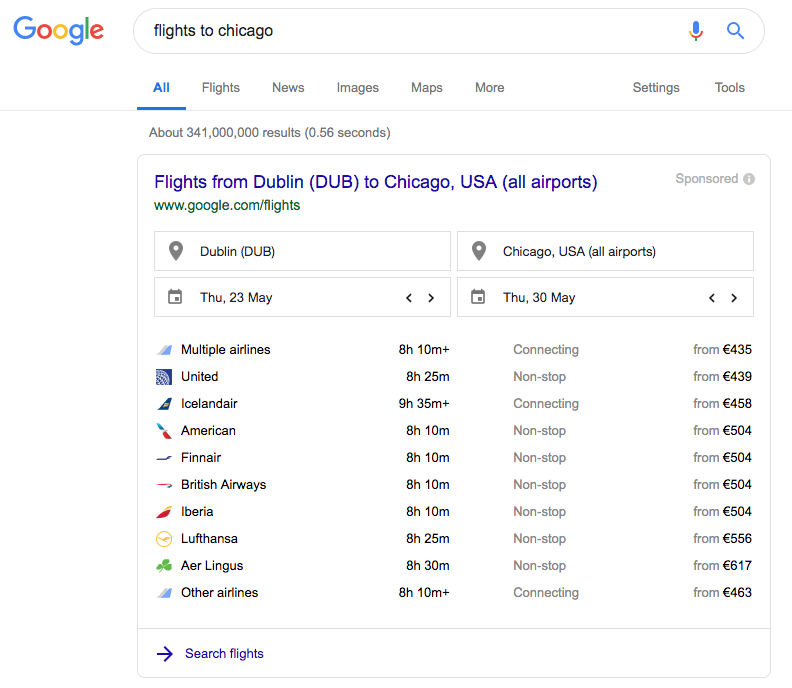Open the Settings menu
This screenshot has height=688, width=792.
pos(656,87)
